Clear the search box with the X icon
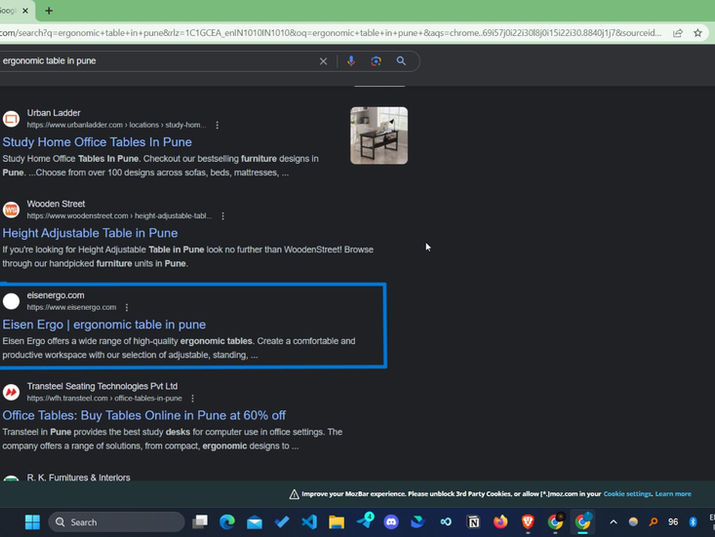Screen dimensions: 715x537 (x=323, y=61)
